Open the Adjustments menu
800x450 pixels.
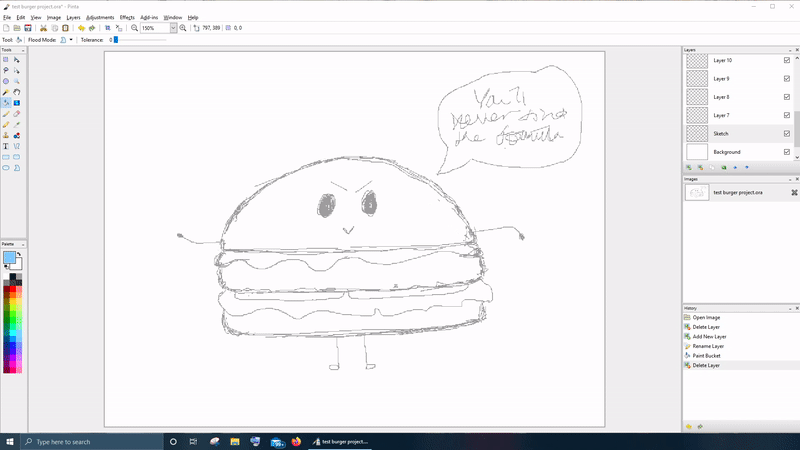coord(100,17)
